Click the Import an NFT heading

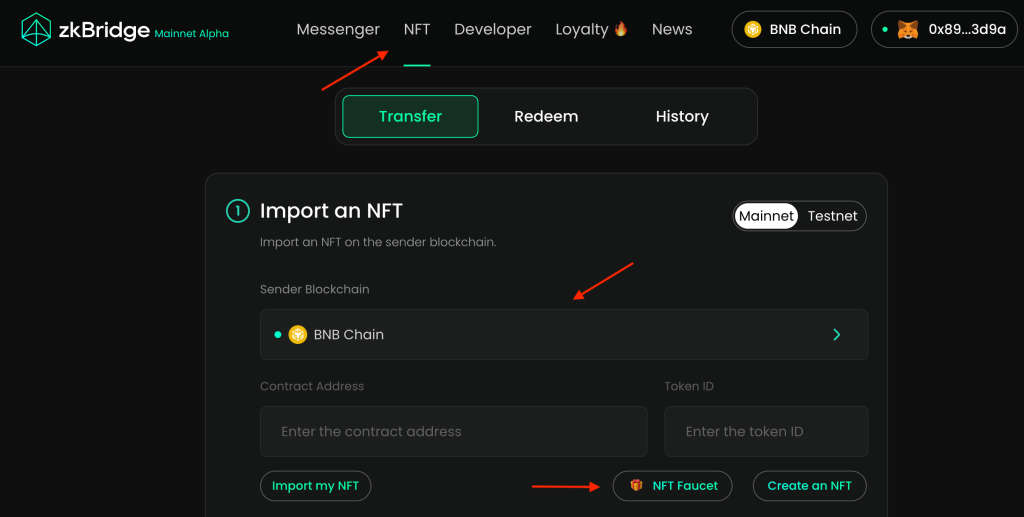(x=331, y=211)
